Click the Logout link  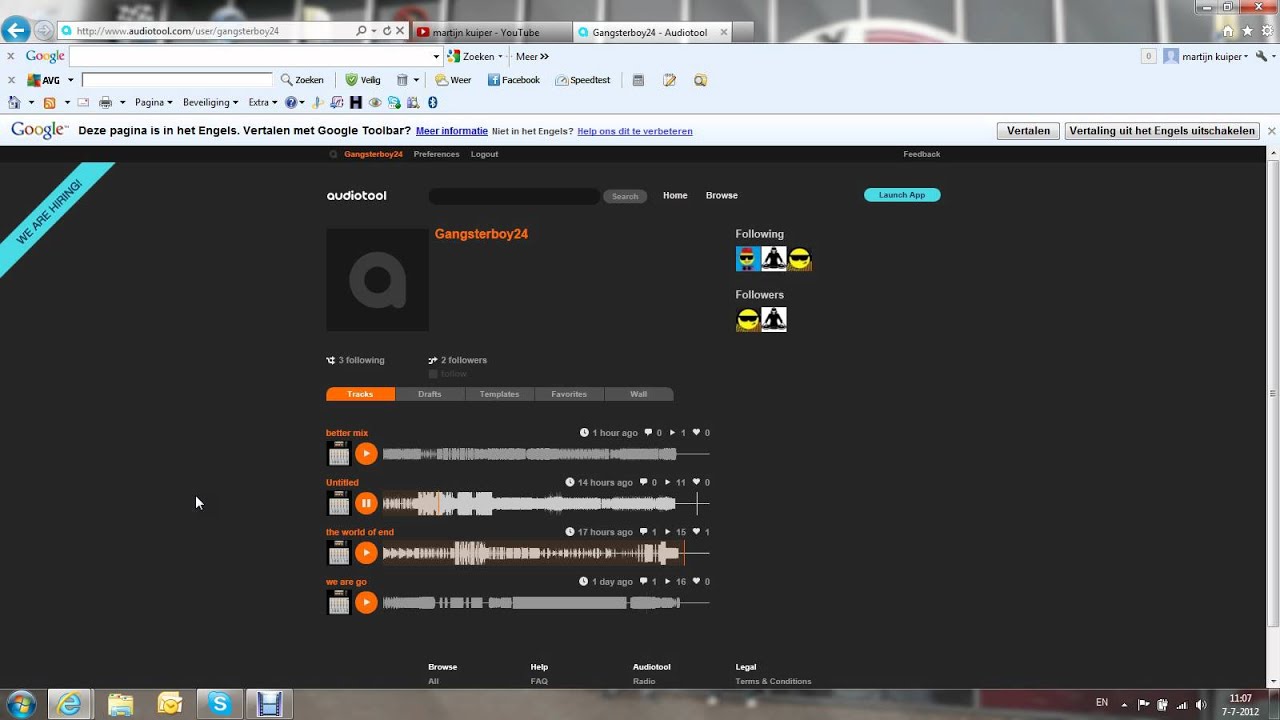pyautogui.click(x=484, y=154)
